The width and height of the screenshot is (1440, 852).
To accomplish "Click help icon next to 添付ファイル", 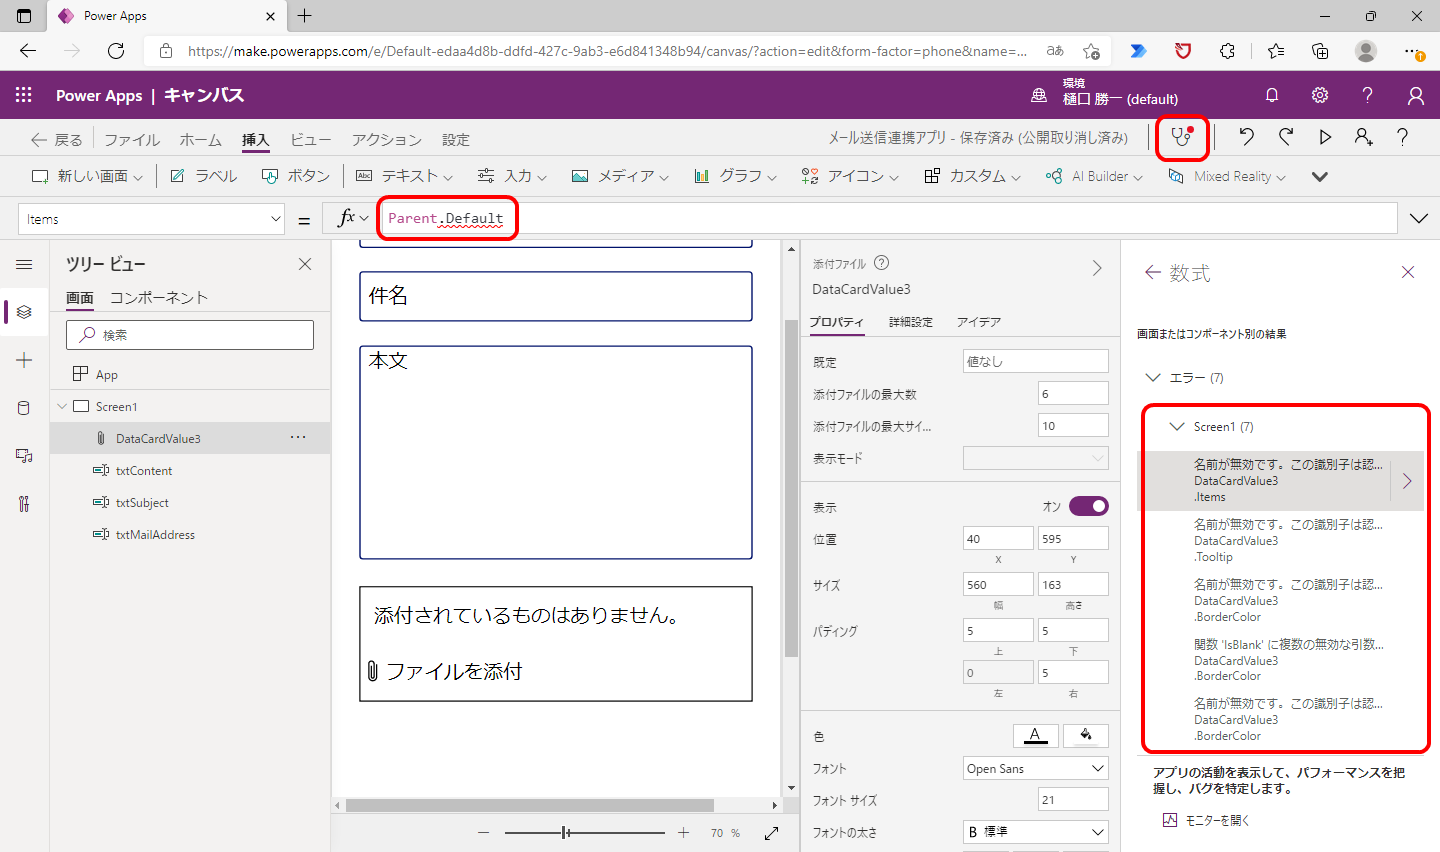I will pos(881,263).
